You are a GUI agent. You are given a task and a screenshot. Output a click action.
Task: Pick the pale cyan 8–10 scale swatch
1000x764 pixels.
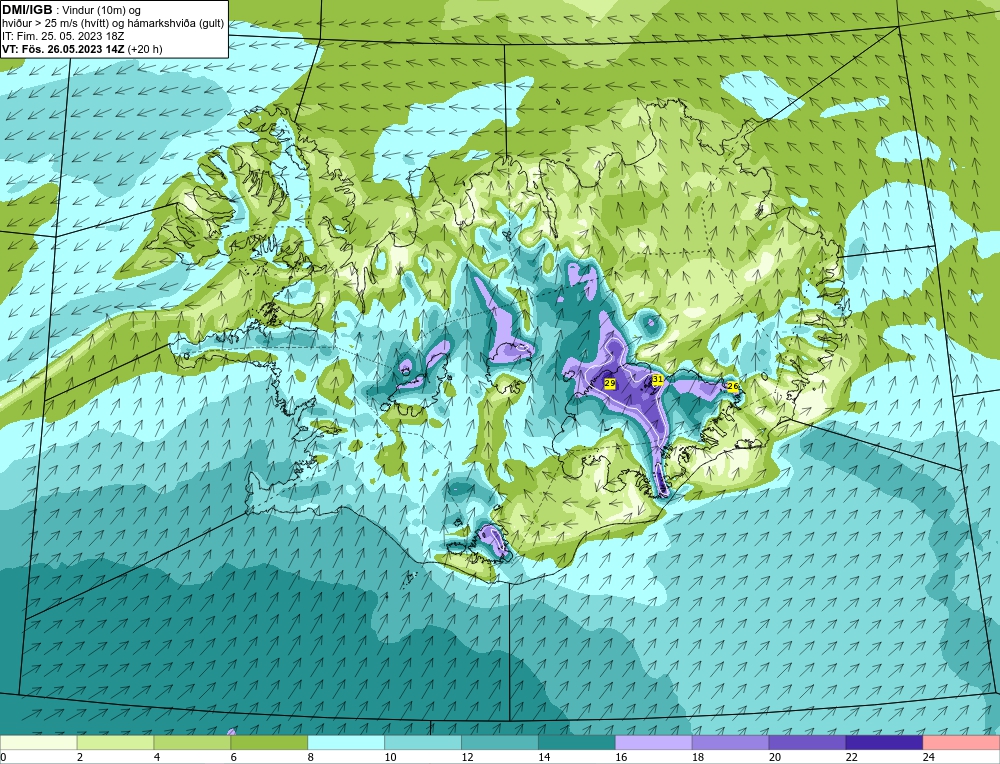point(346,742)
